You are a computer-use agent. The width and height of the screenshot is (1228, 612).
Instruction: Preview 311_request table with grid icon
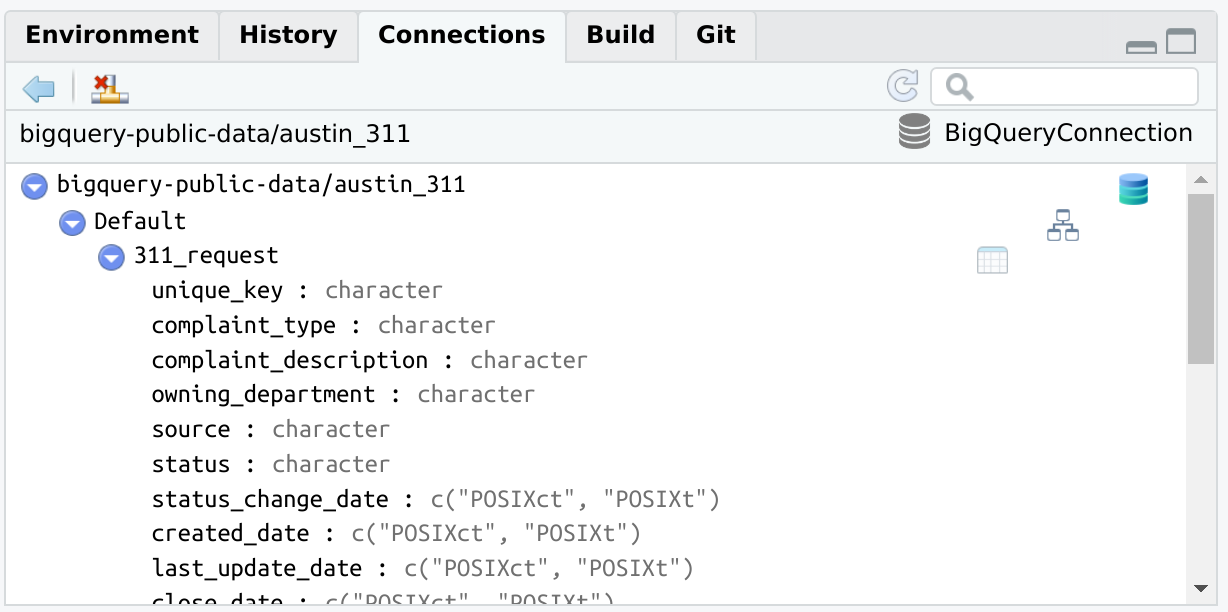(991, 260)
